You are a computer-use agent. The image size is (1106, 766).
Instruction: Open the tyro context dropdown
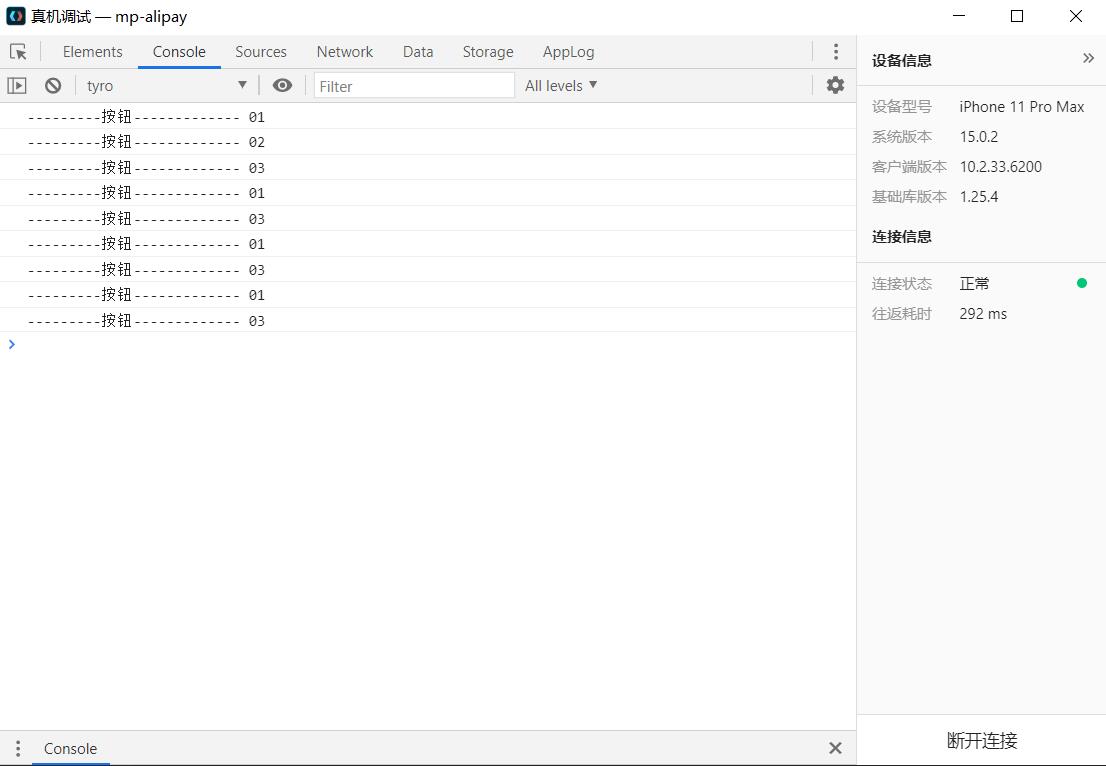tap(166, 86)
